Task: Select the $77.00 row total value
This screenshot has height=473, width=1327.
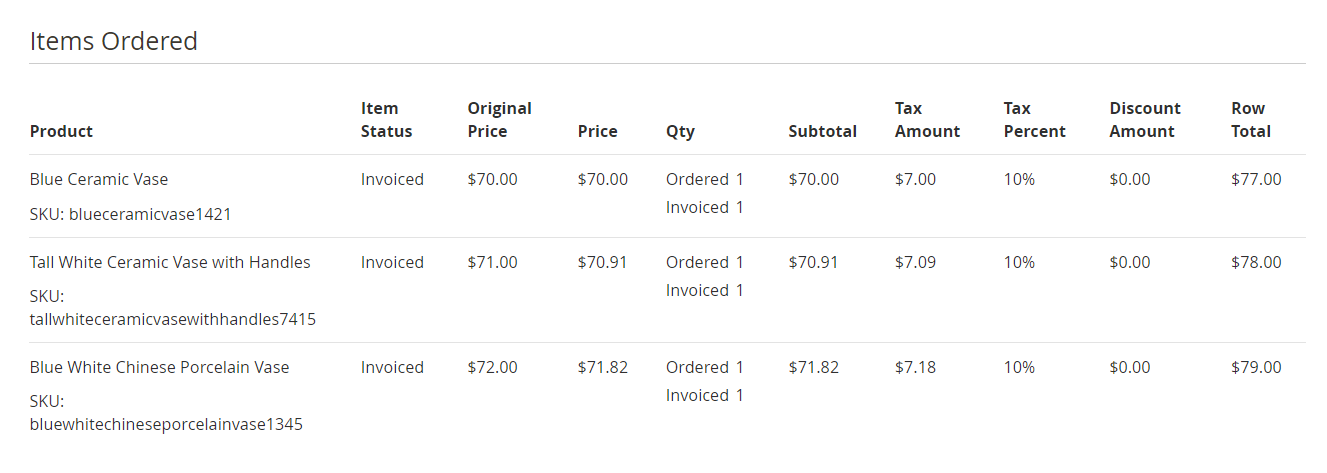Action: (x=1256, y=180)
